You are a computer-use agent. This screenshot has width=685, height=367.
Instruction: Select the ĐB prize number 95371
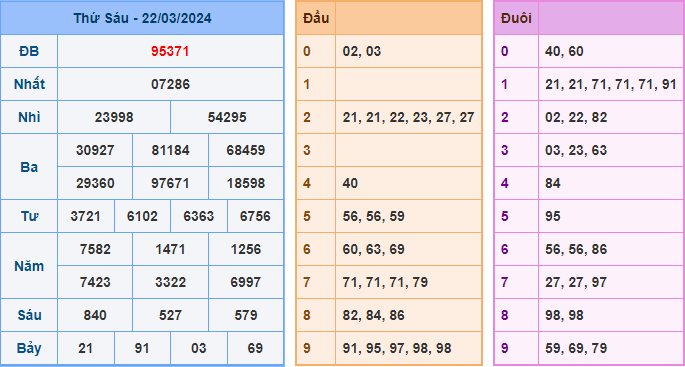tap(170, 52)
